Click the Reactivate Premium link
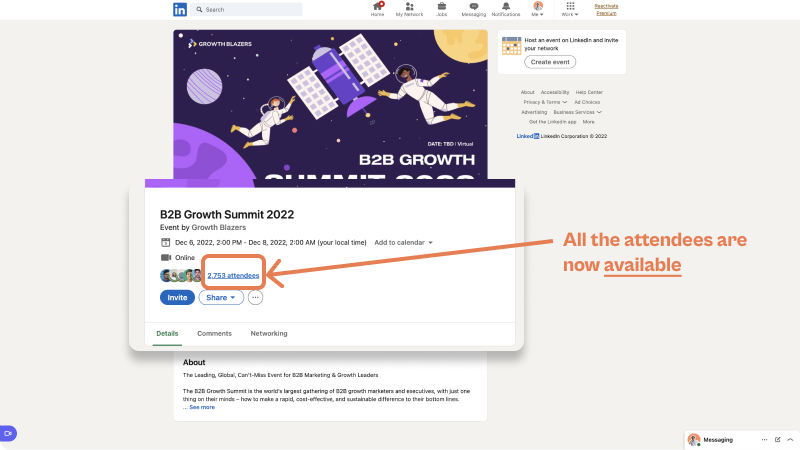The height and width of the screenshot is (450, 800). [606, 10]
